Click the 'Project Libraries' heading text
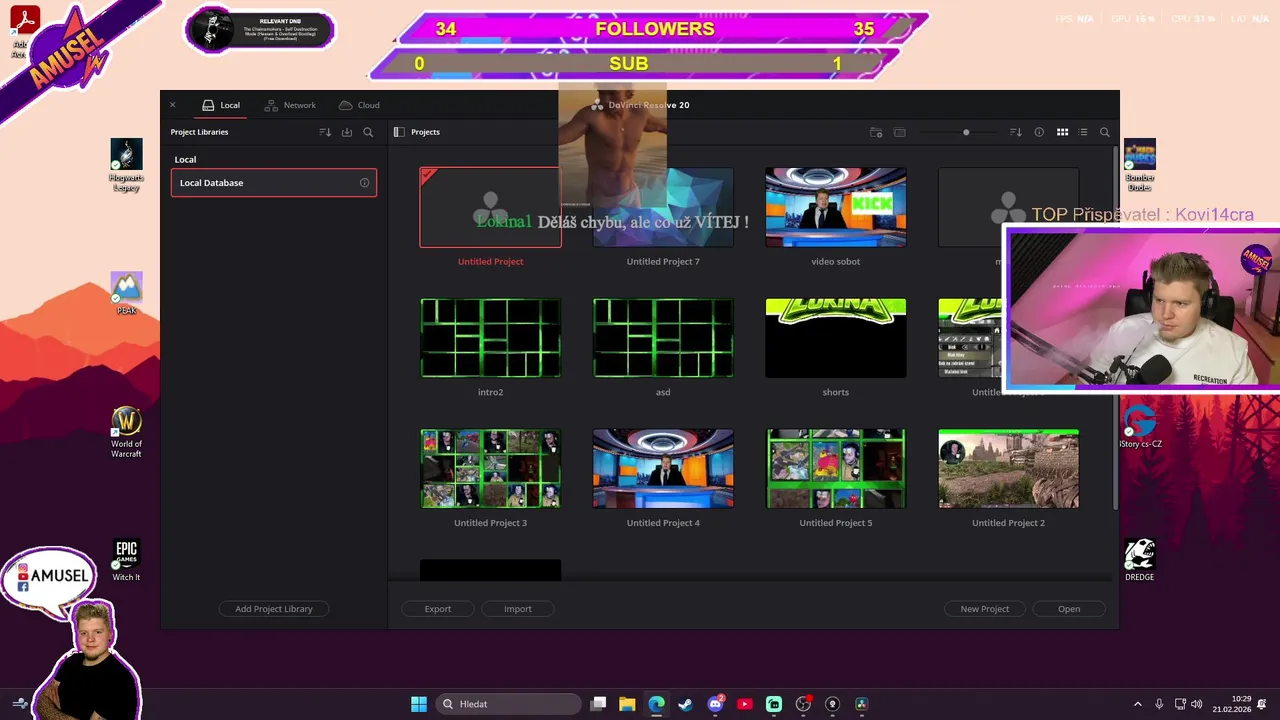This screenshot has height=720, width=1280. (199, 132)
